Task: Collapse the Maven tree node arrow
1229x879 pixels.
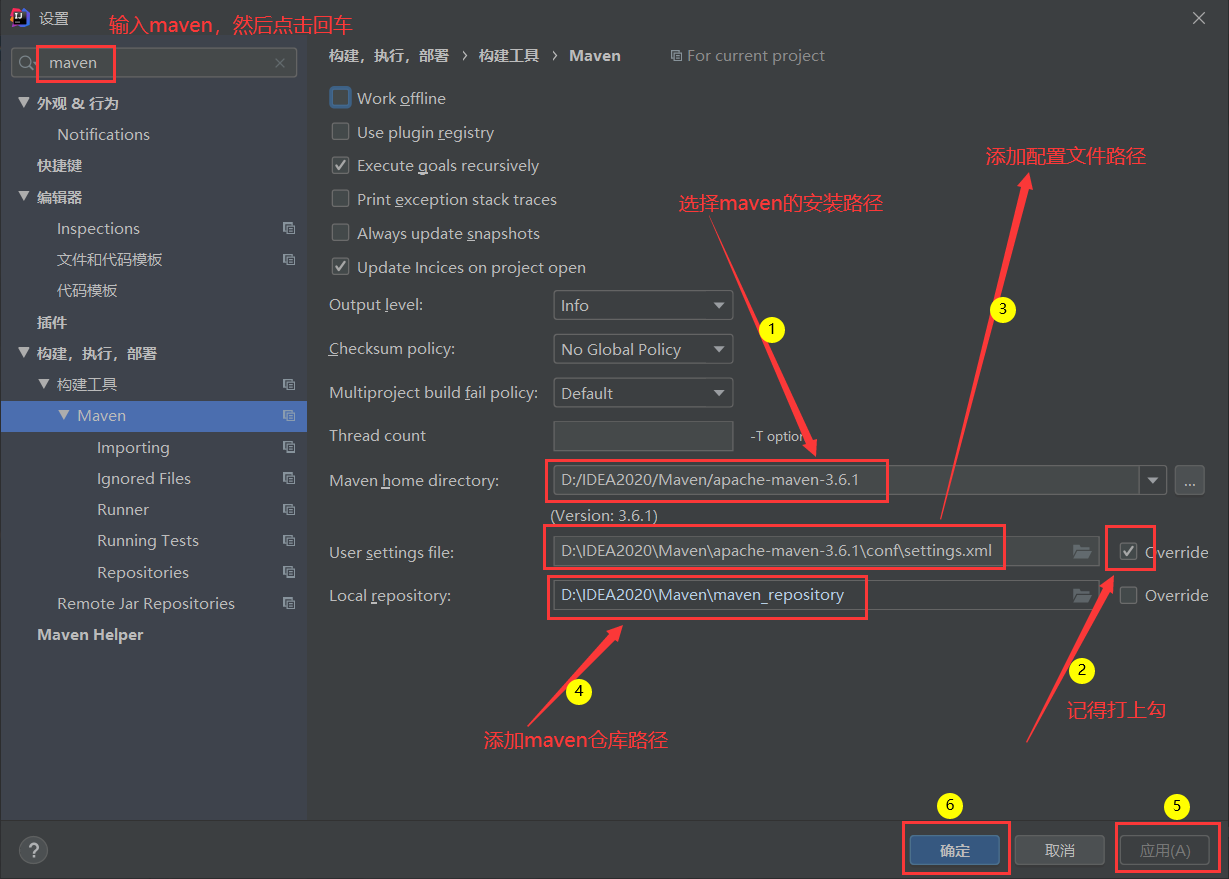Action: [64, 415]
